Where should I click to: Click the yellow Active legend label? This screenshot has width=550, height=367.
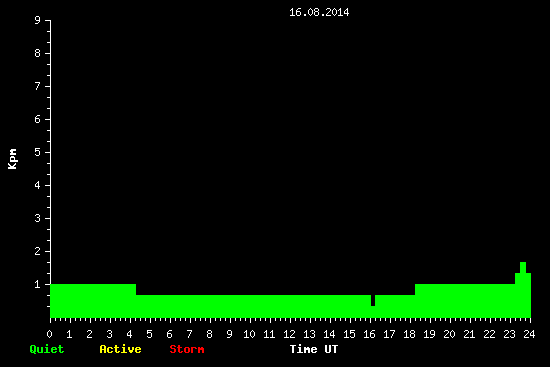point(120,349)
